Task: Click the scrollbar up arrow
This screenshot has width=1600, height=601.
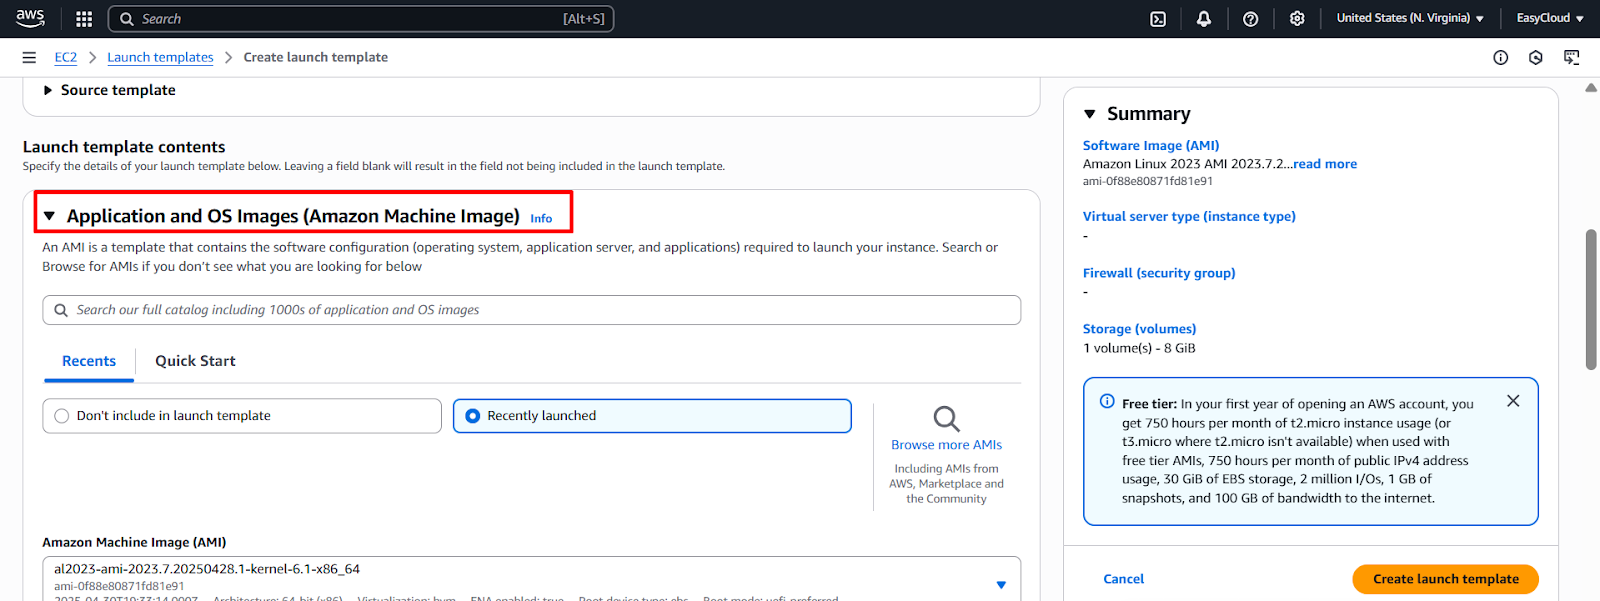Action: pos(1591,88)
